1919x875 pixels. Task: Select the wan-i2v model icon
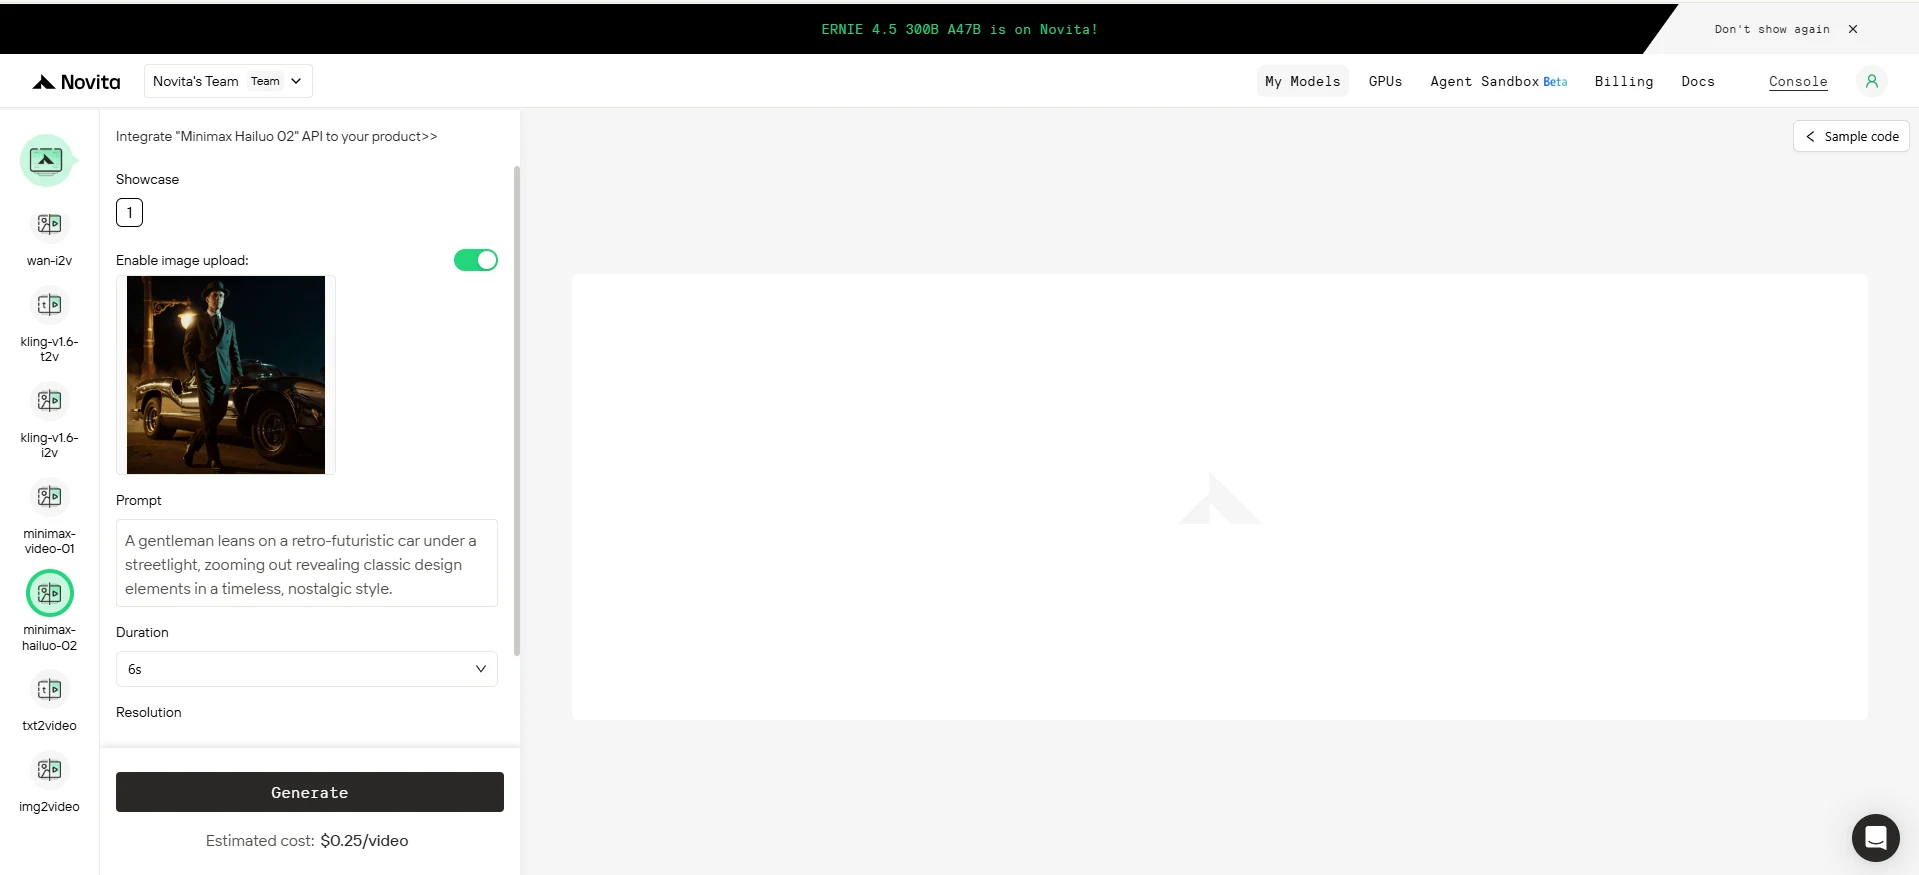pos(49,224)
